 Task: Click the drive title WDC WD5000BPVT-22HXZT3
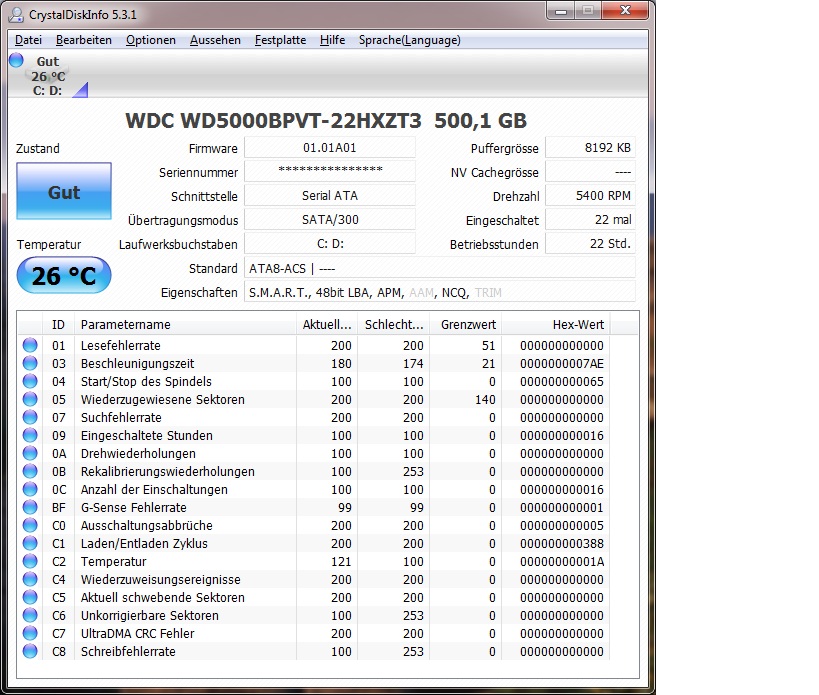(273, 121)
